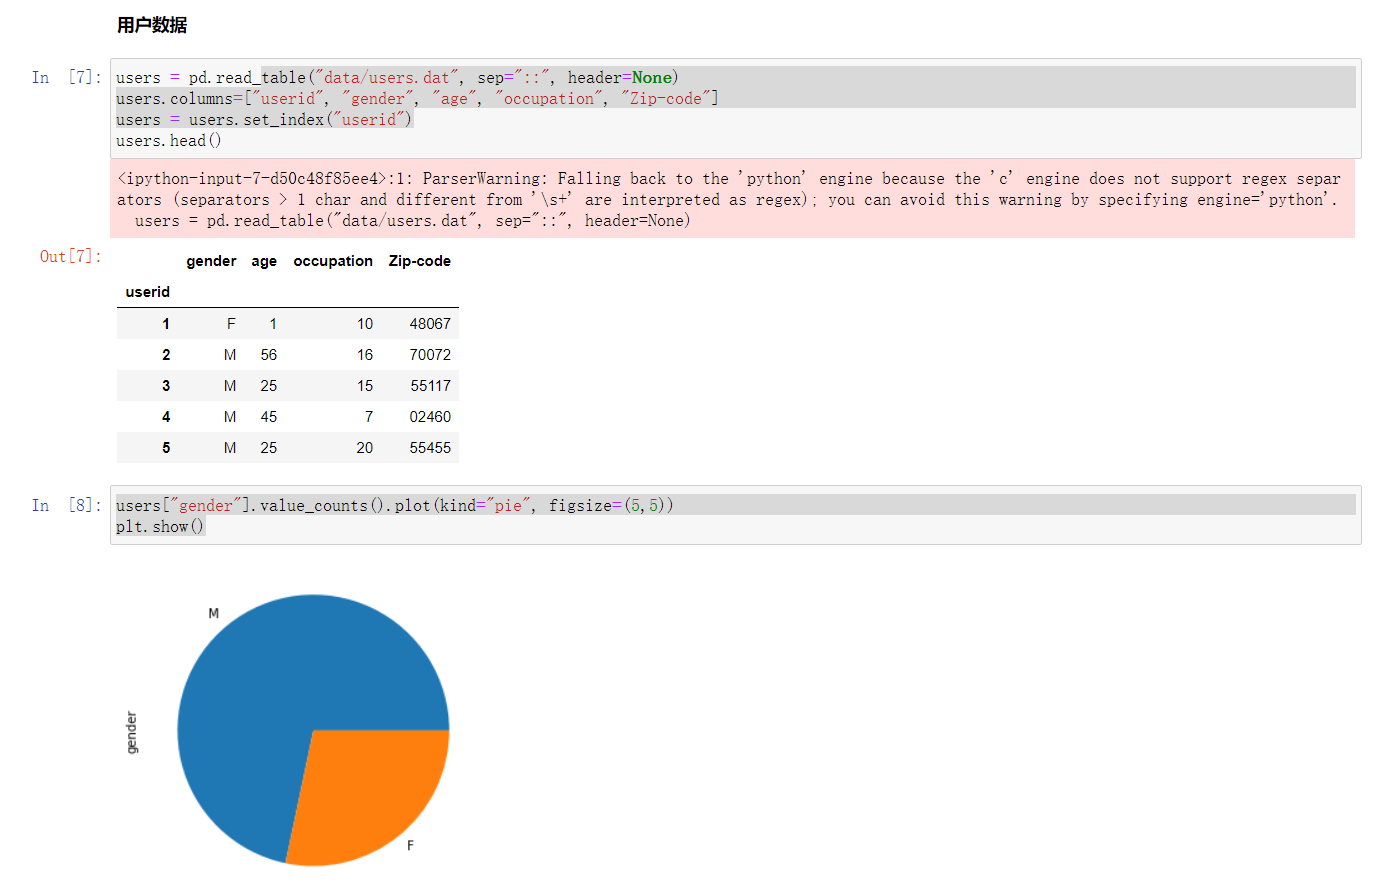This screenshot has width=1375, height=896.
Task: Select userid 5 index cell in the table
Action: [x=166, y=448]
